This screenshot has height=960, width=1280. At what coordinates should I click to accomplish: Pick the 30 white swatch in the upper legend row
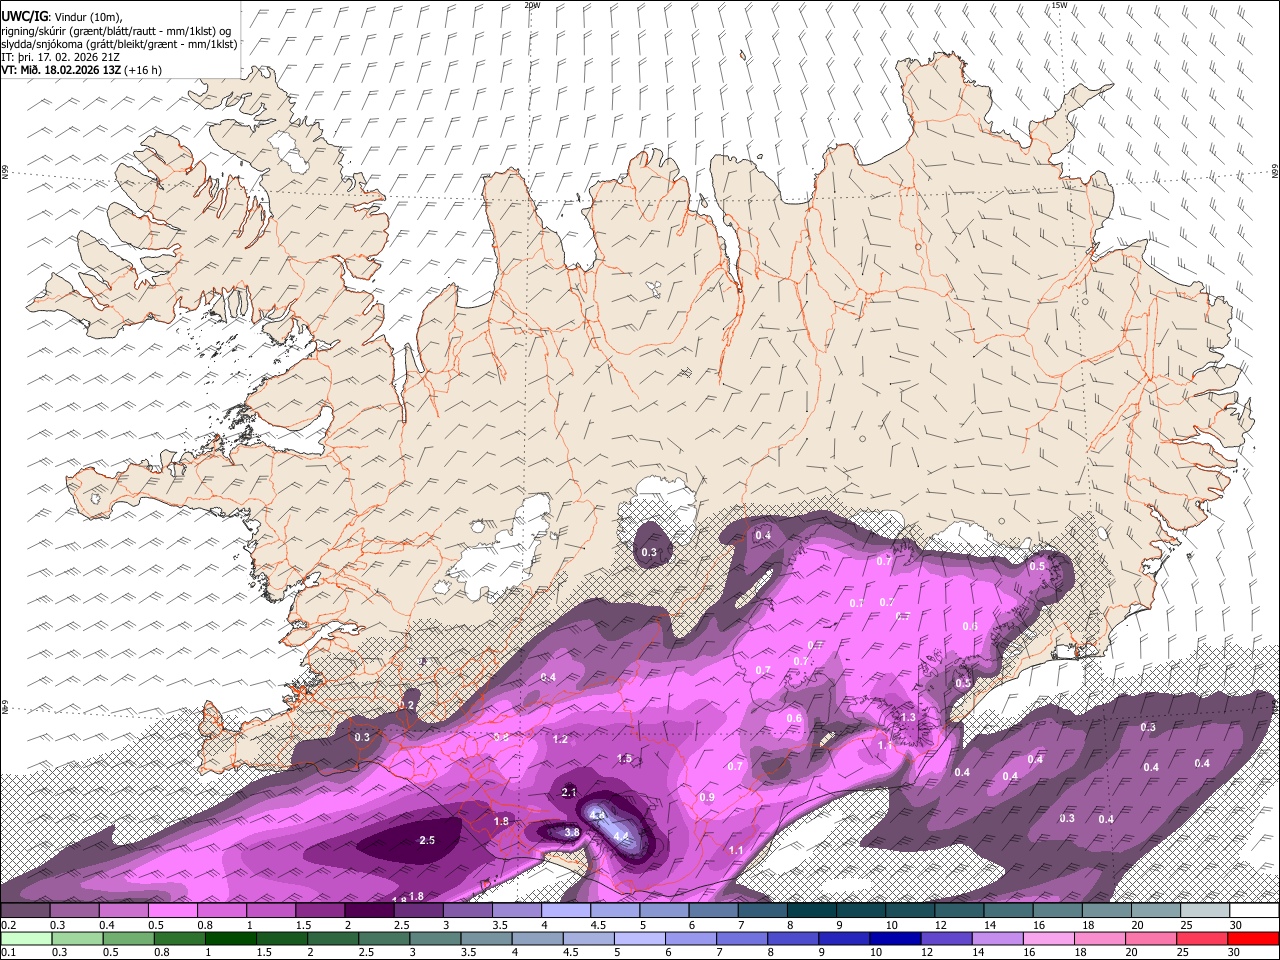tap(1255, 911)
